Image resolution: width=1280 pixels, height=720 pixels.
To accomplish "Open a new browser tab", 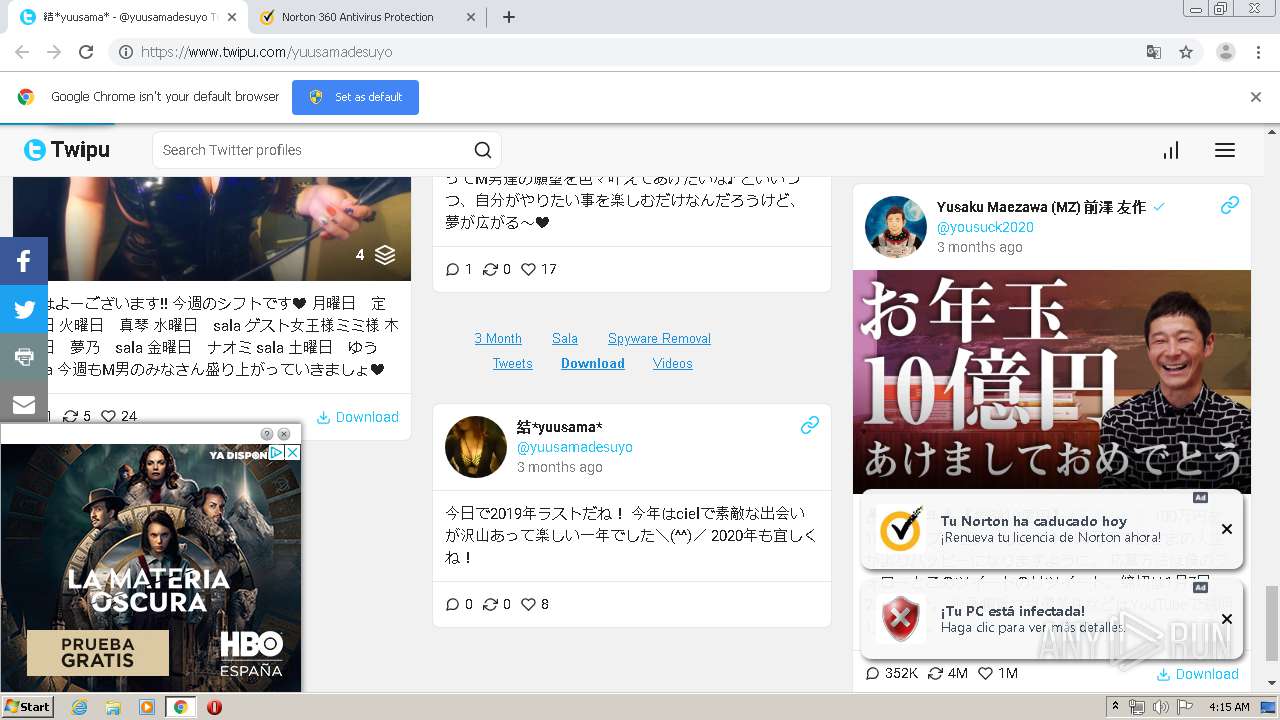I will 509,17.
